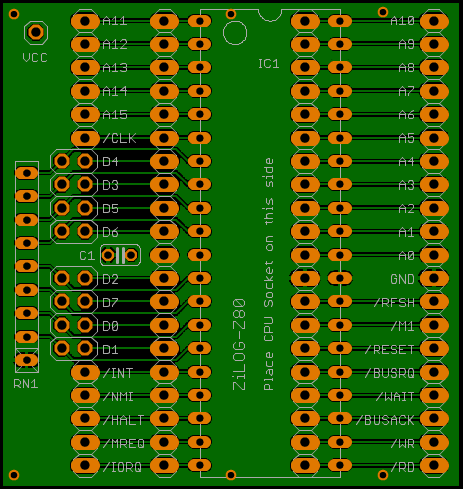Select the /RESET signal label
The height and width of the screenshot is (489, 463).
tap(389, 350)
